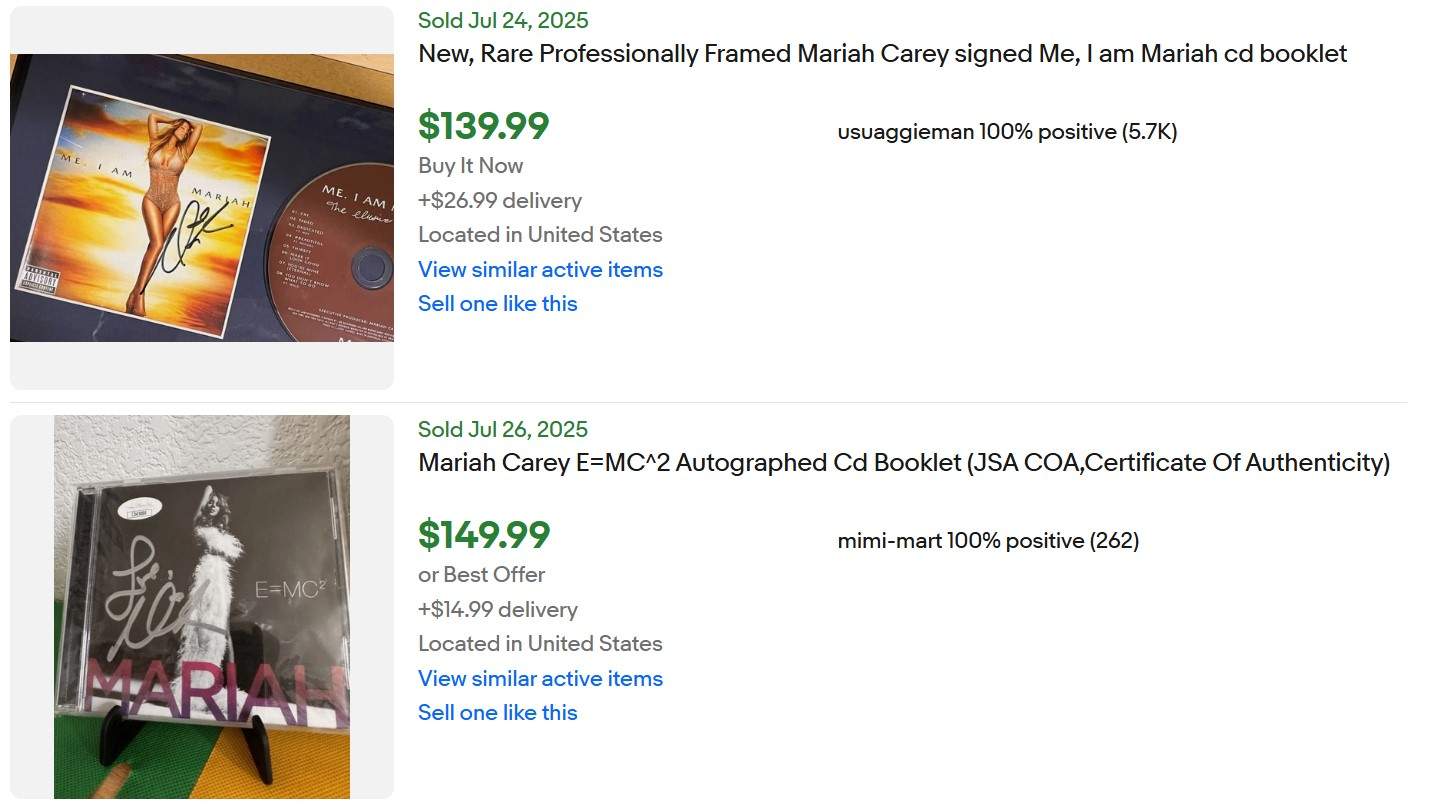Click the Sold Jul 26, 2025 label
Screen dimensions: 1440x810
502,429
